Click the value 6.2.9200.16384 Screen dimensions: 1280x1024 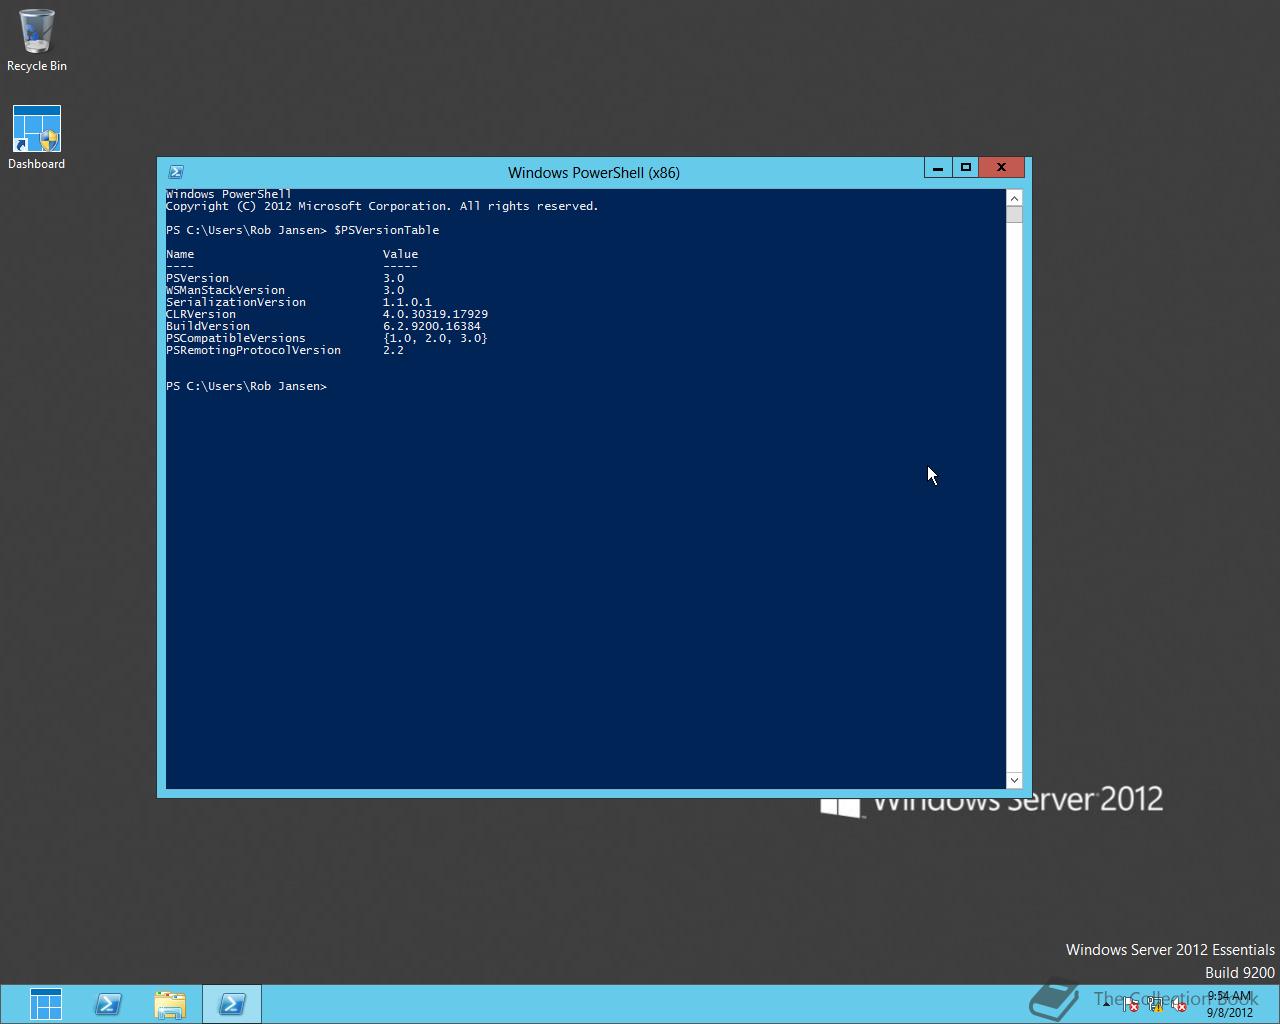click(x=431, y=326)
